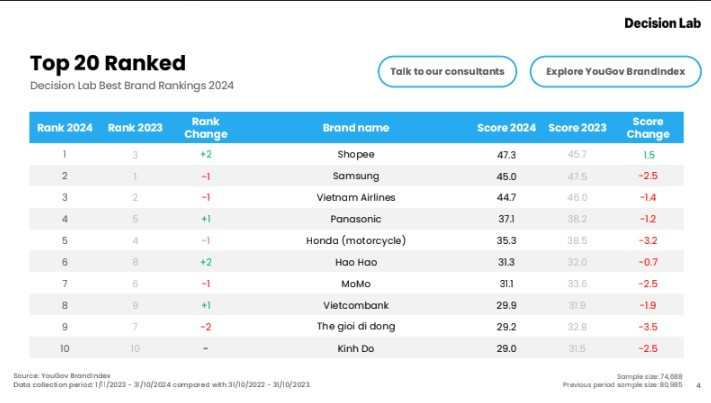Click the Score Change column header
Image resolution: width=711 pixels, height=403 pixels.
(648, 128)
